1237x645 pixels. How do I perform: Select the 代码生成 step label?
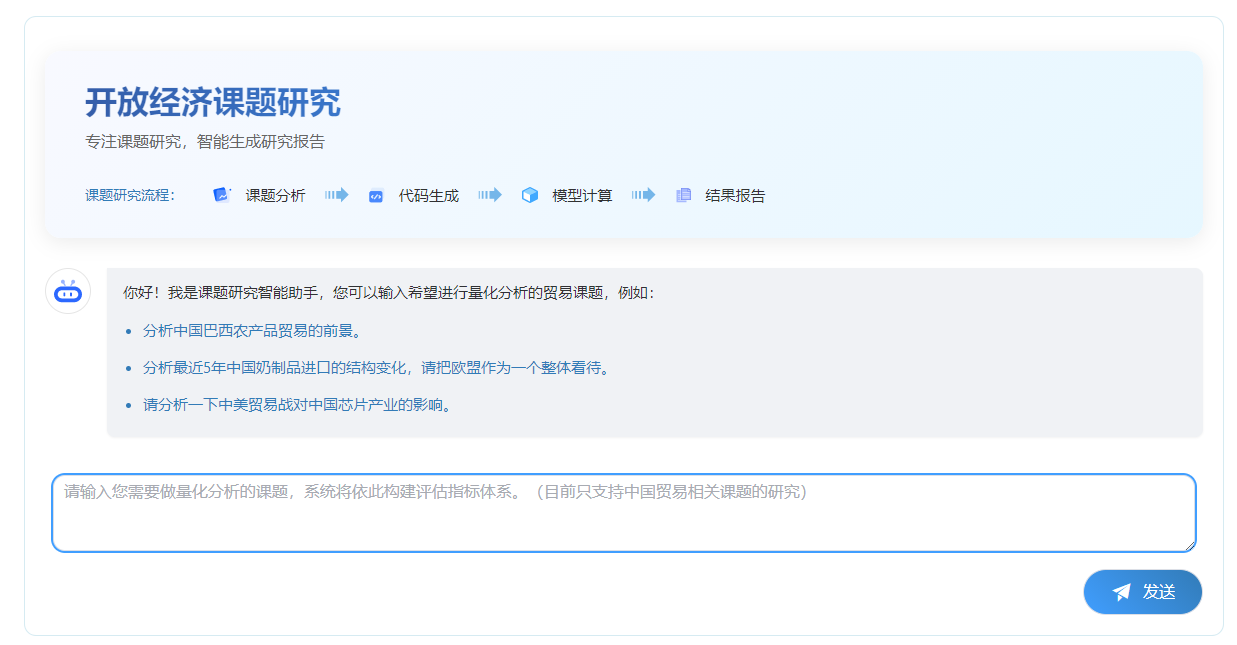pyautogui.click(x=428, y=196)
